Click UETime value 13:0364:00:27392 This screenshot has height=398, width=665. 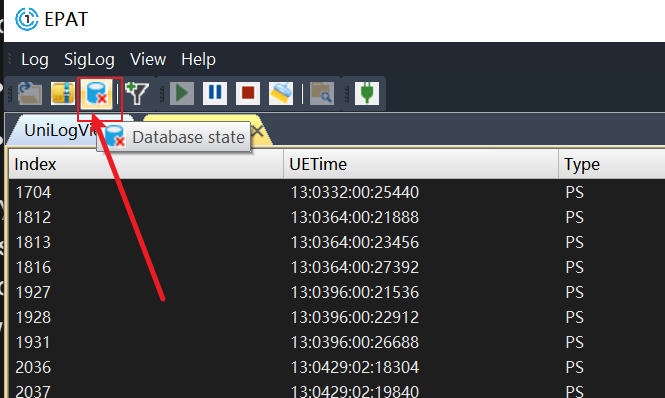355,267
